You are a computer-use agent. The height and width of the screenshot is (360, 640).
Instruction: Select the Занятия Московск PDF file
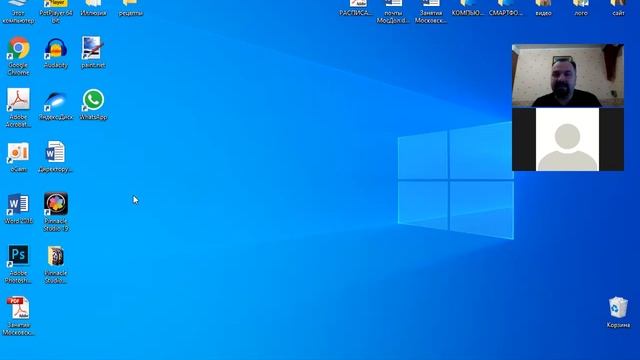coord(18,316)
